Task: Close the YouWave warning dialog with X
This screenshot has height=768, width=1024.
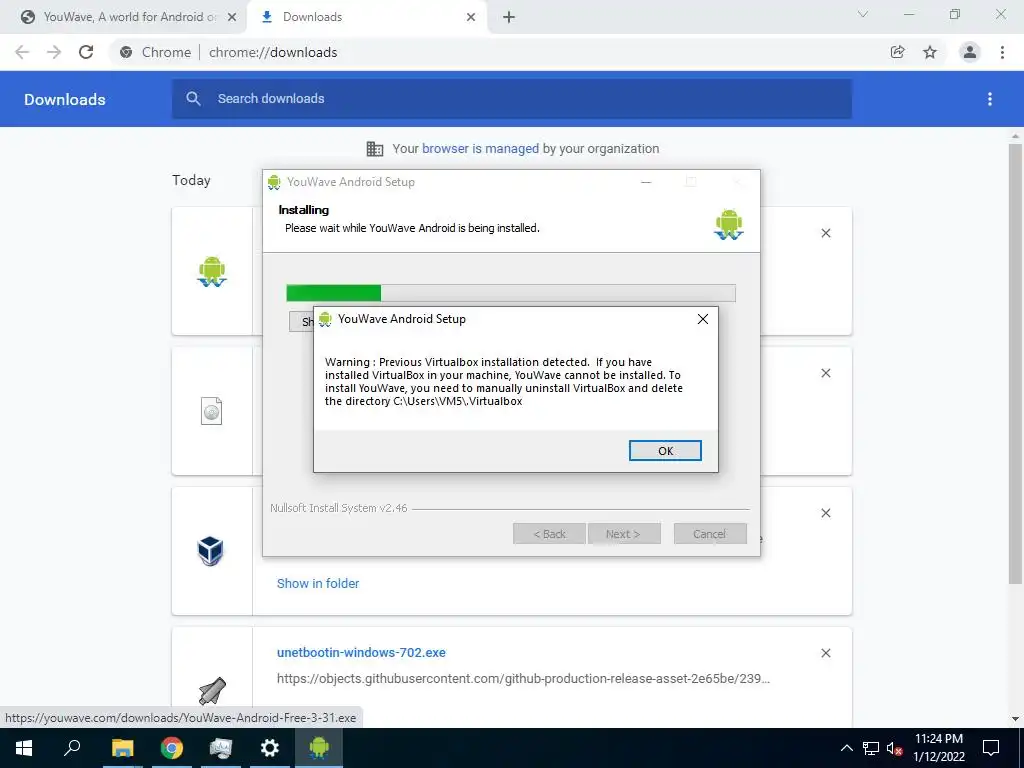Action: point(703,319)
